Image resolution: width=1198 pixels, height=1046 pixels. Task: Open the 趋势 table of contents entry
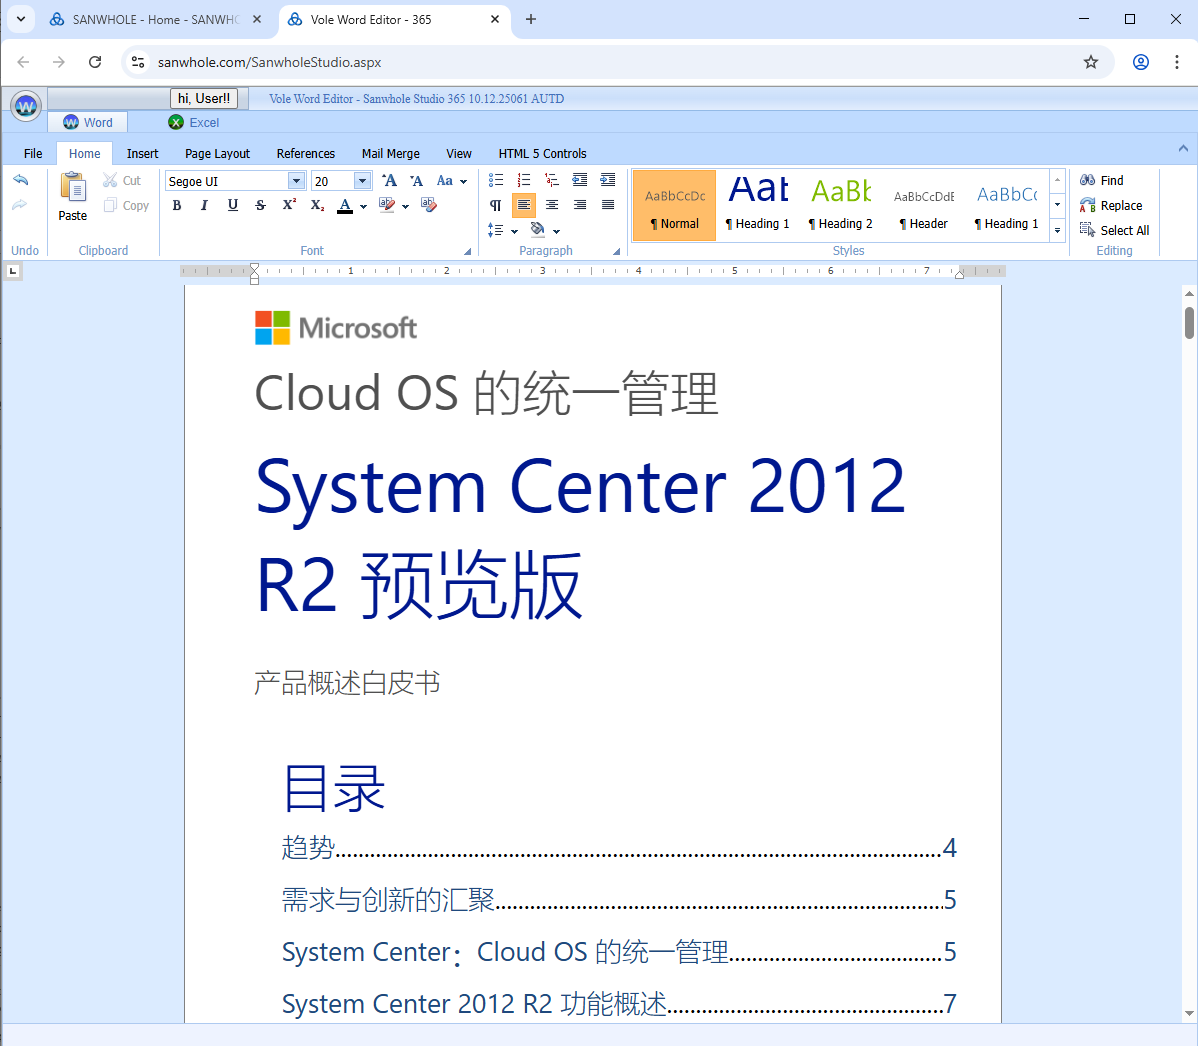(619, 848)
